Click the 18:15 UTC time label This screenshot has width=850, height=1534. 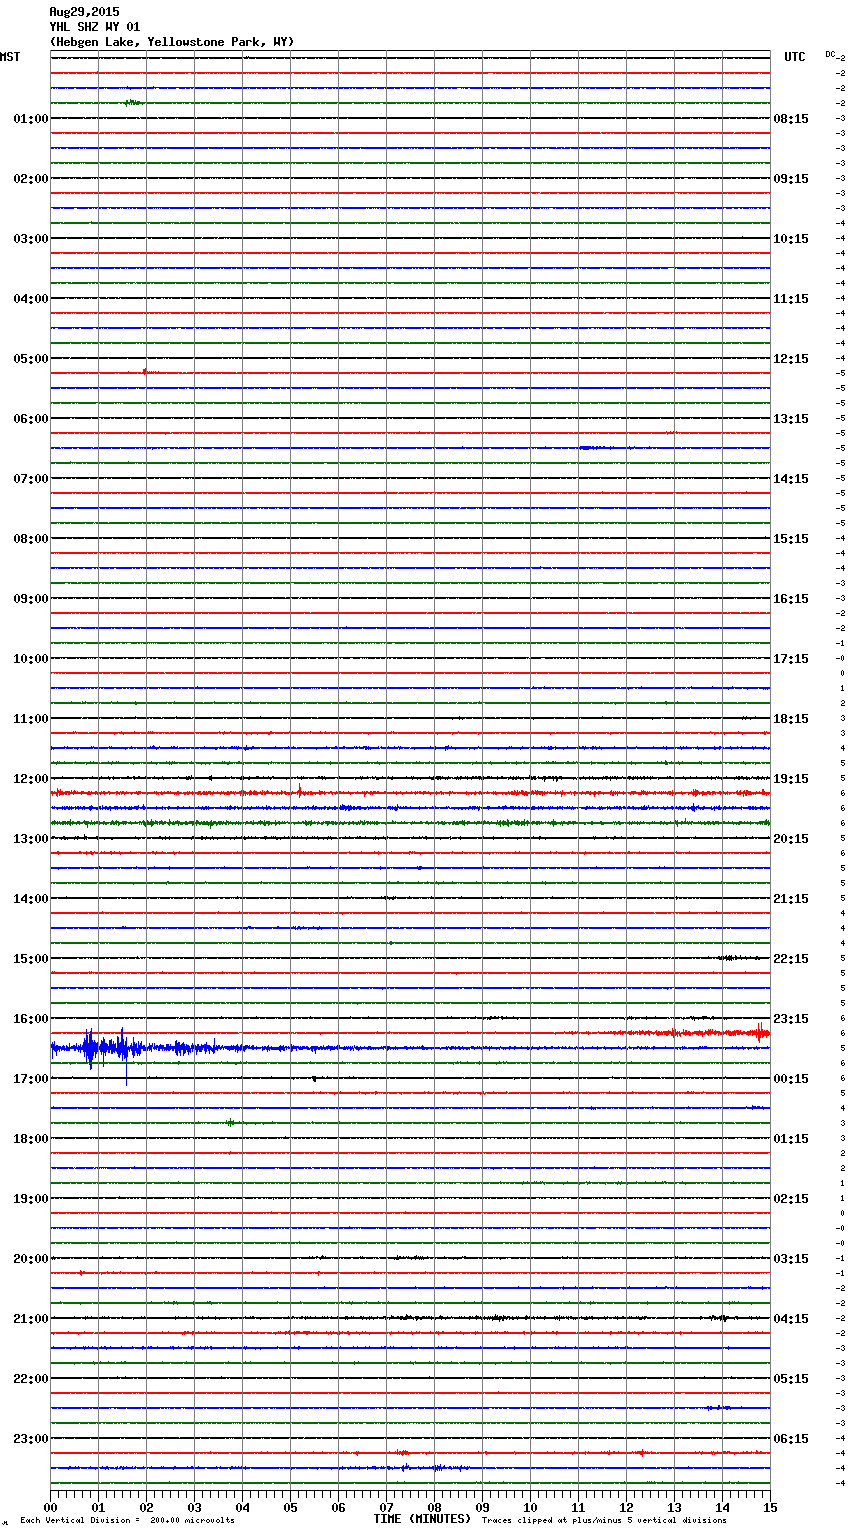pyautogui.click(x=791, y=719)
